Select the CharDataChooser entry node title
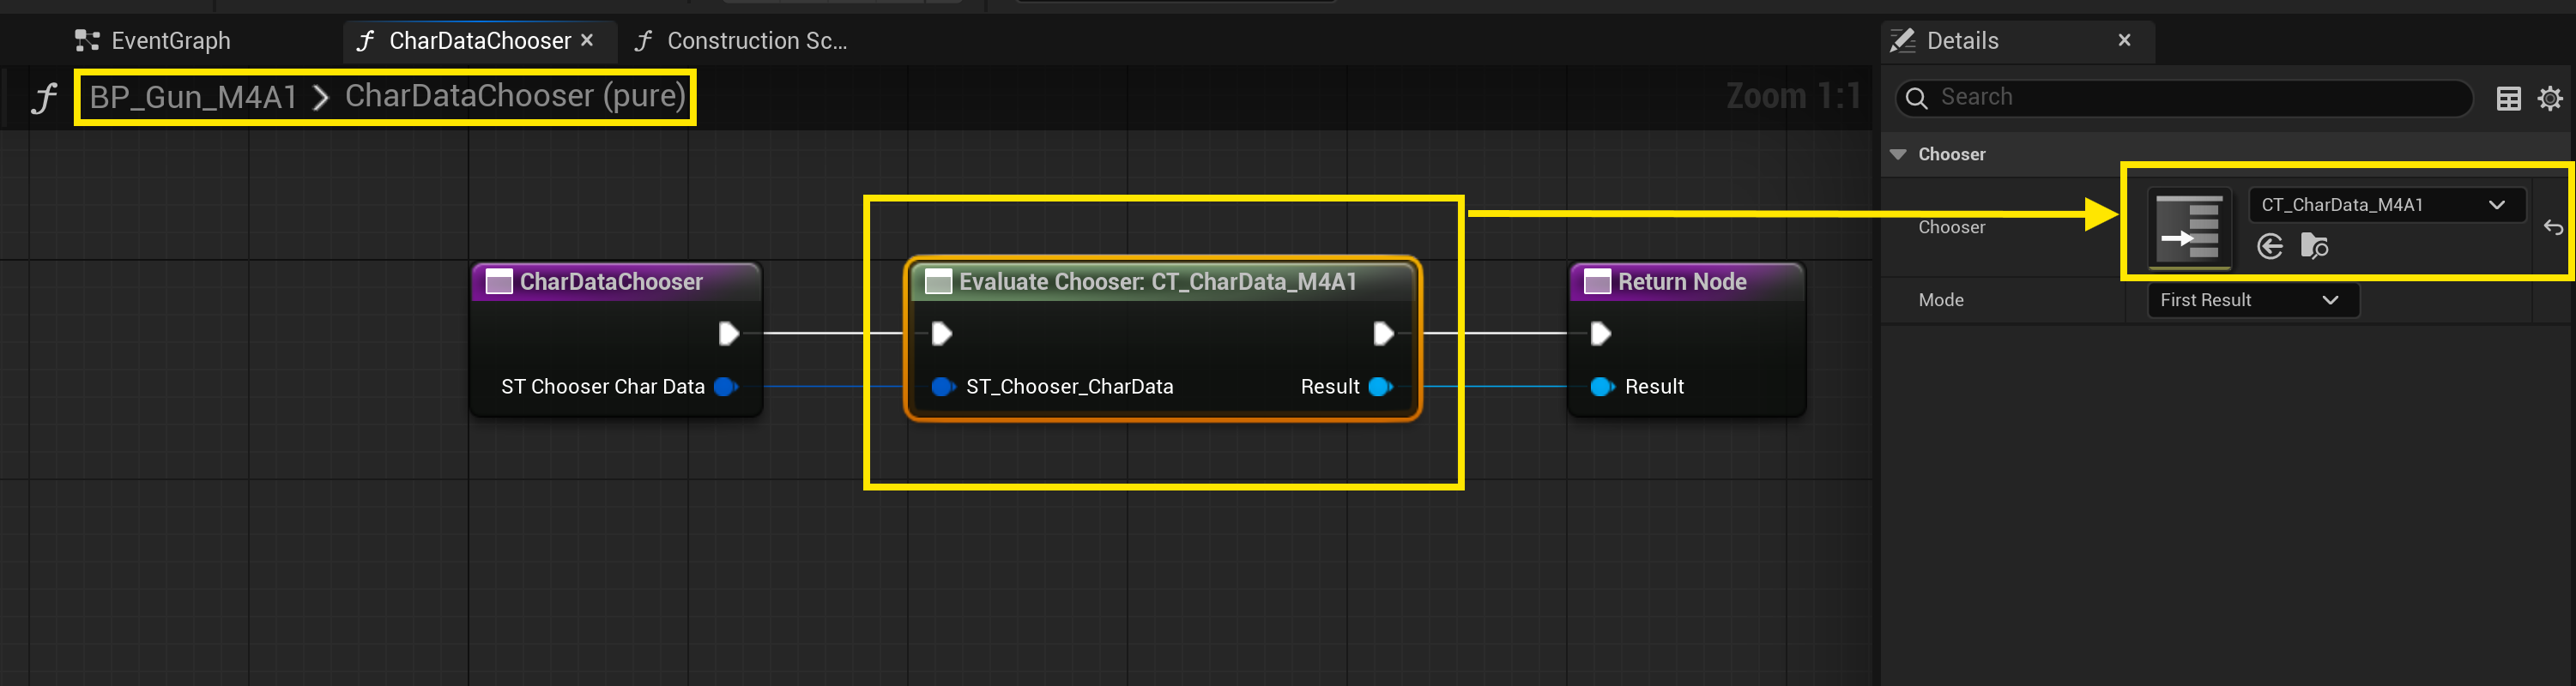2576x686 pixels. click(611, 282)
